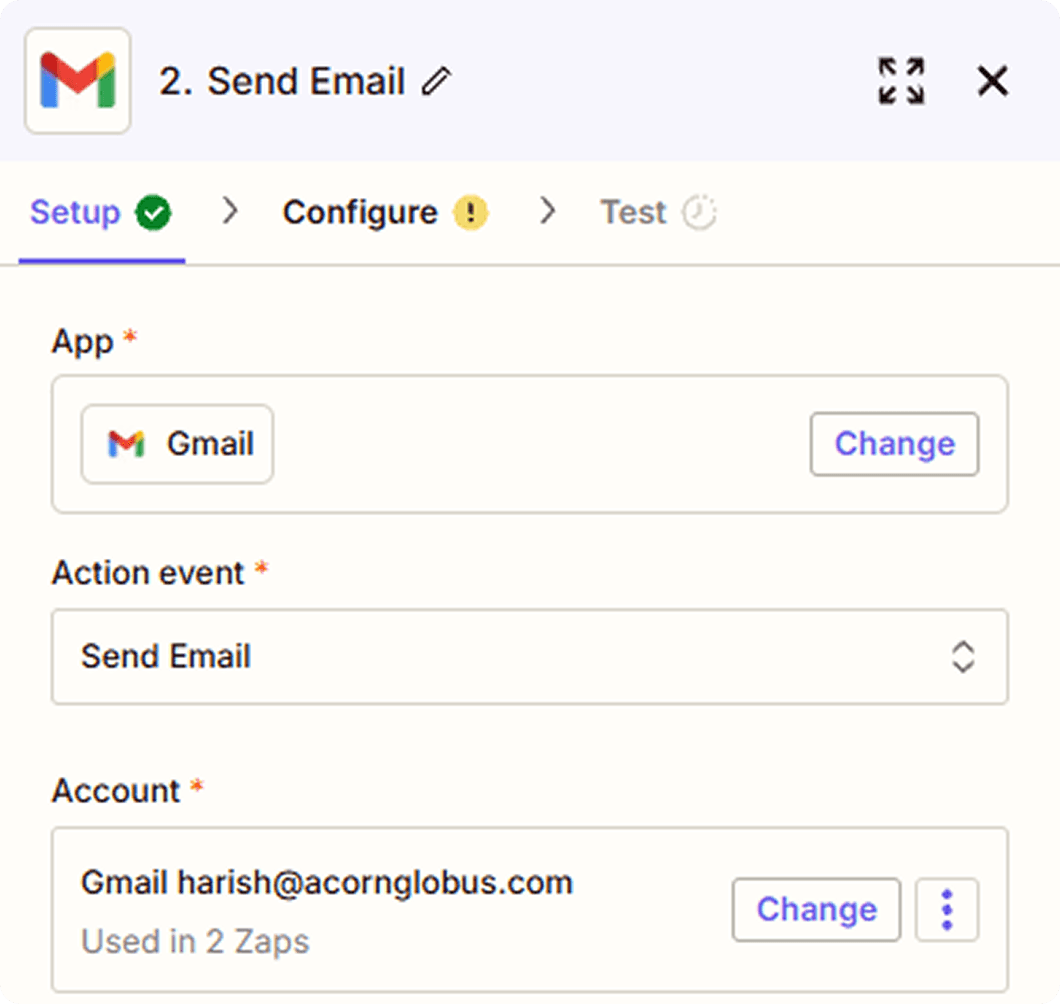Open the pencil icon to rename the step
The image size is (1060, 1004).
437,83
